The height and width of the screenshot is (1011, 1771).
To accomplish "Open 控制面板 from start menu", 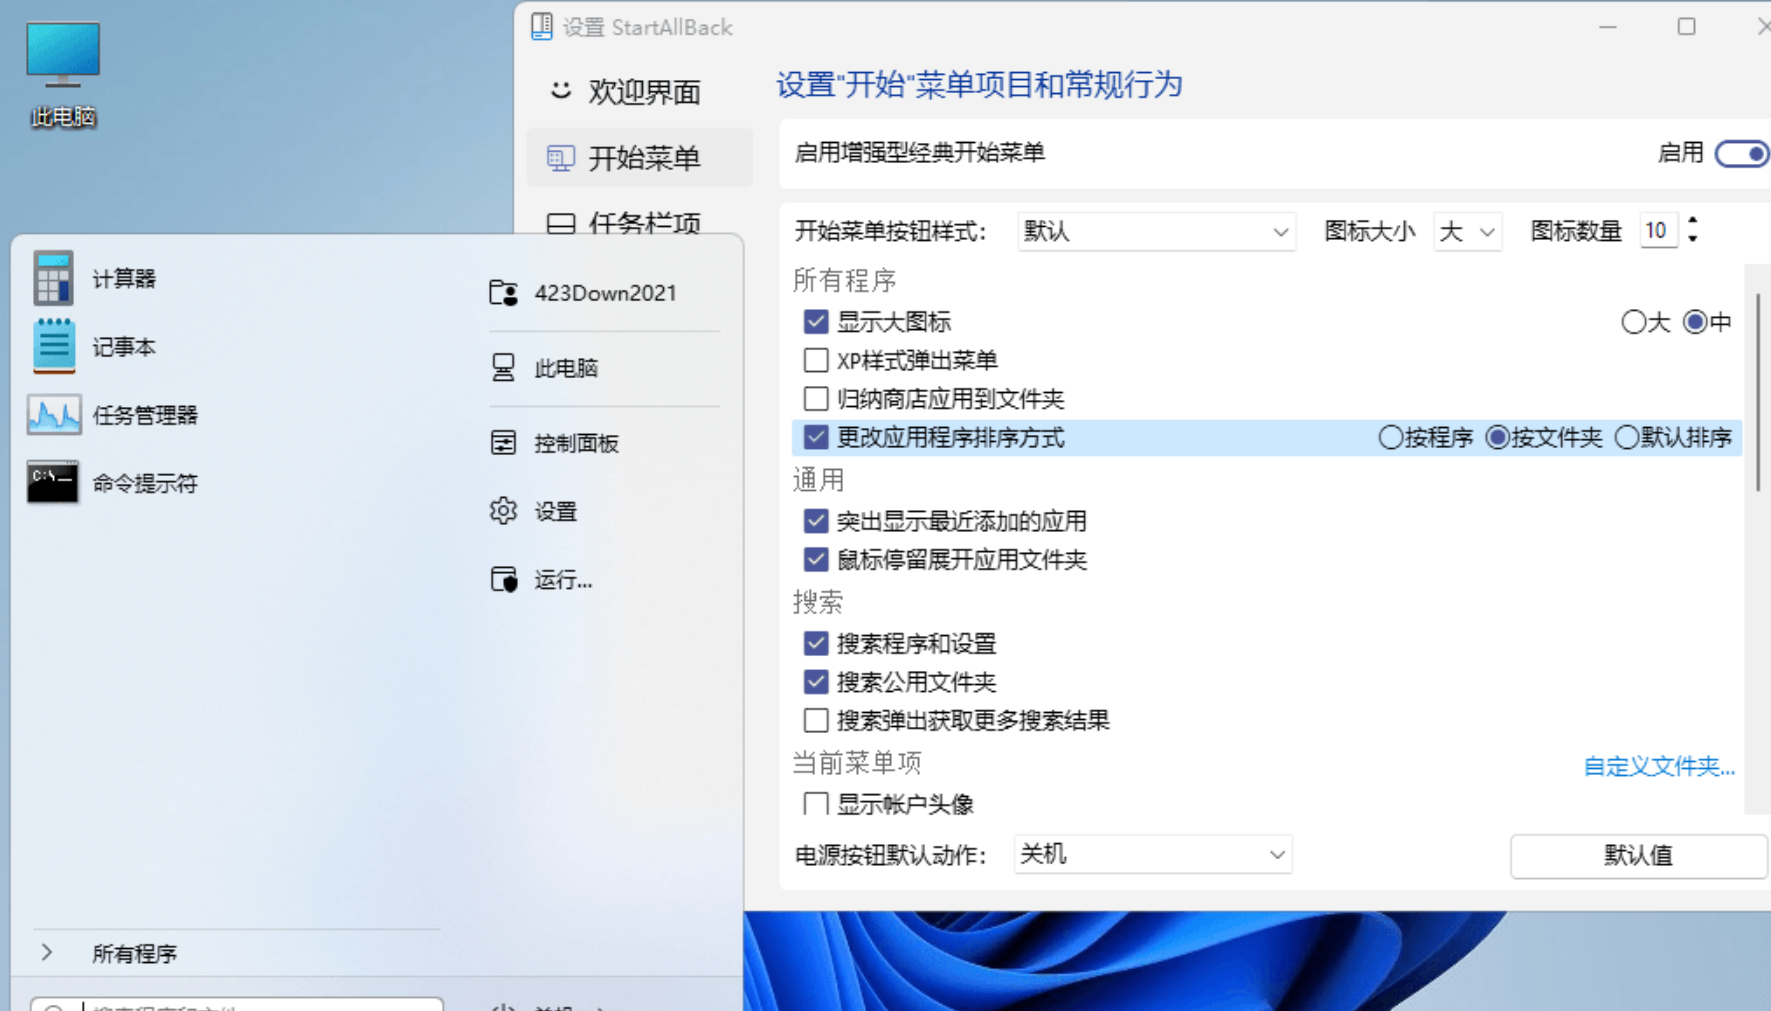I will tap(576, 443).
